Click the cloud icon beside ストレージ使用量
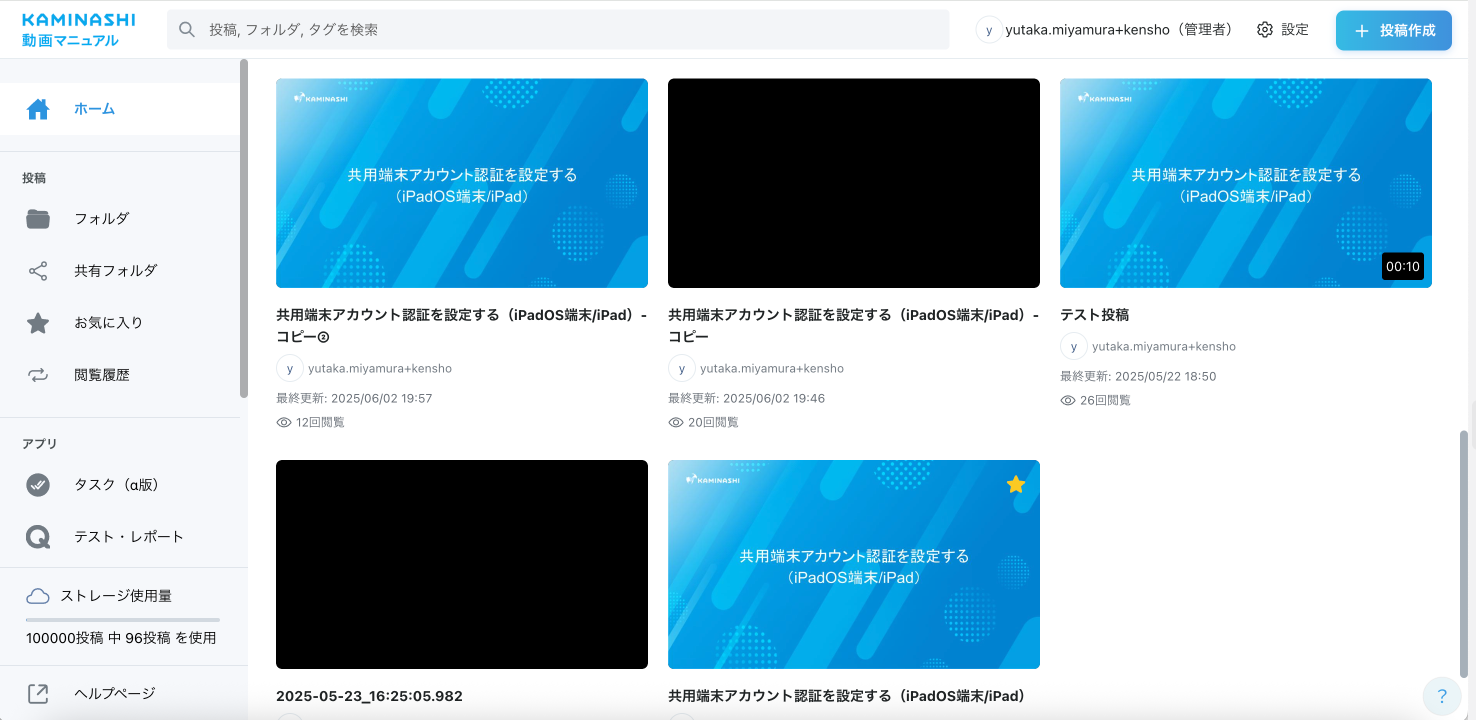Image resolution: width=1476 pixels, height=720 pixels. tap(38, 596)
